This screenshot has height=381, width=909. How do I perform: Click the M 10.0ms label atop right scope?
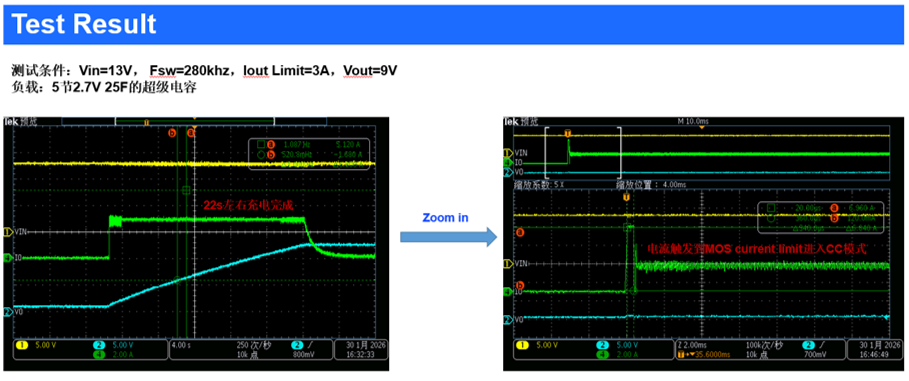[693, 121]
